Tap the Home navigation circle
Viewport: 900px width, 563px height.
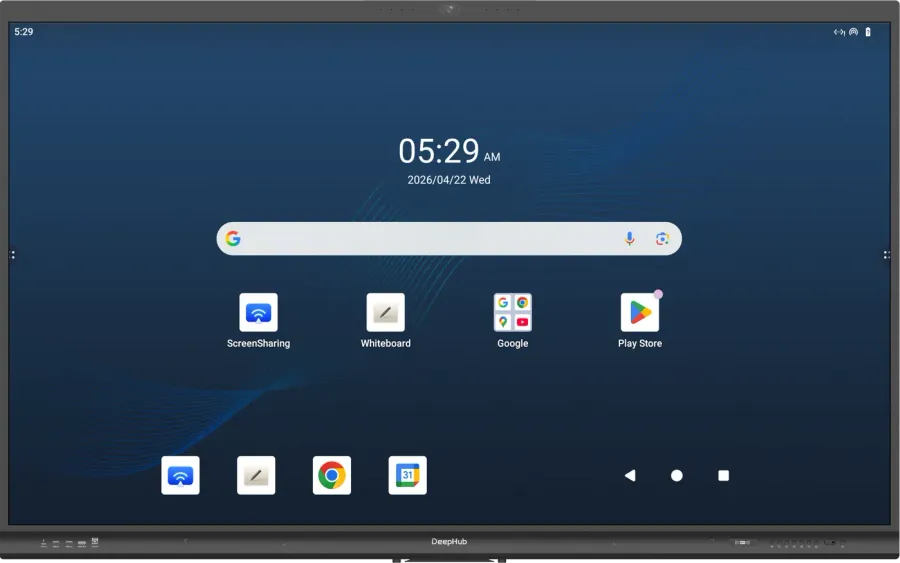pyautogui.click(x=677, y=475)
